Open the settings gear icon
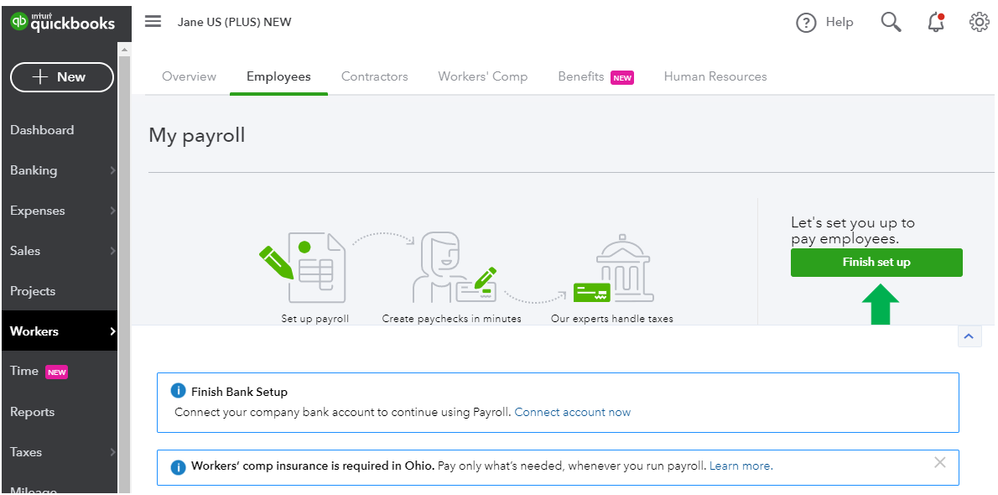998x495 pixels. [x=979, y=22]
